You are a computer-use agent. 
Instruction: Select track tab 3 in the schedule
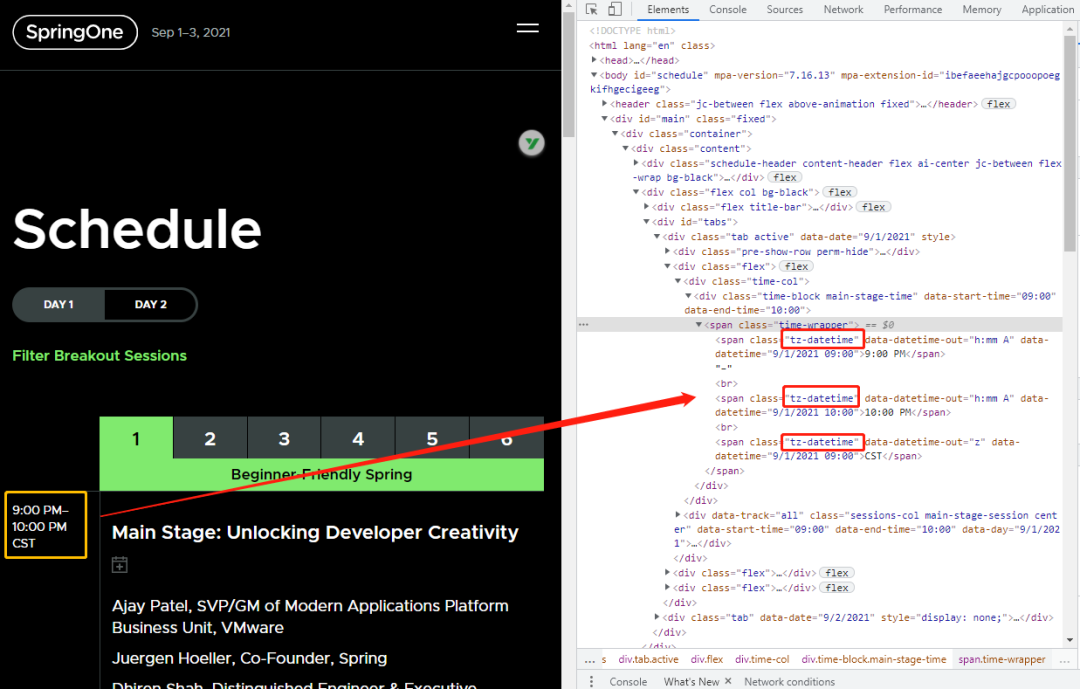[x=284, y=438]
